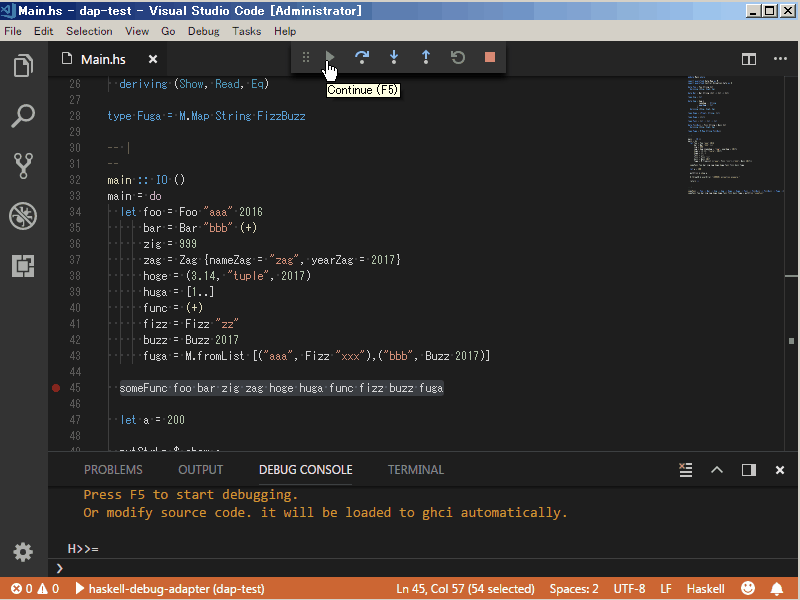Stop debugging with the red square icon

point(489,57)
